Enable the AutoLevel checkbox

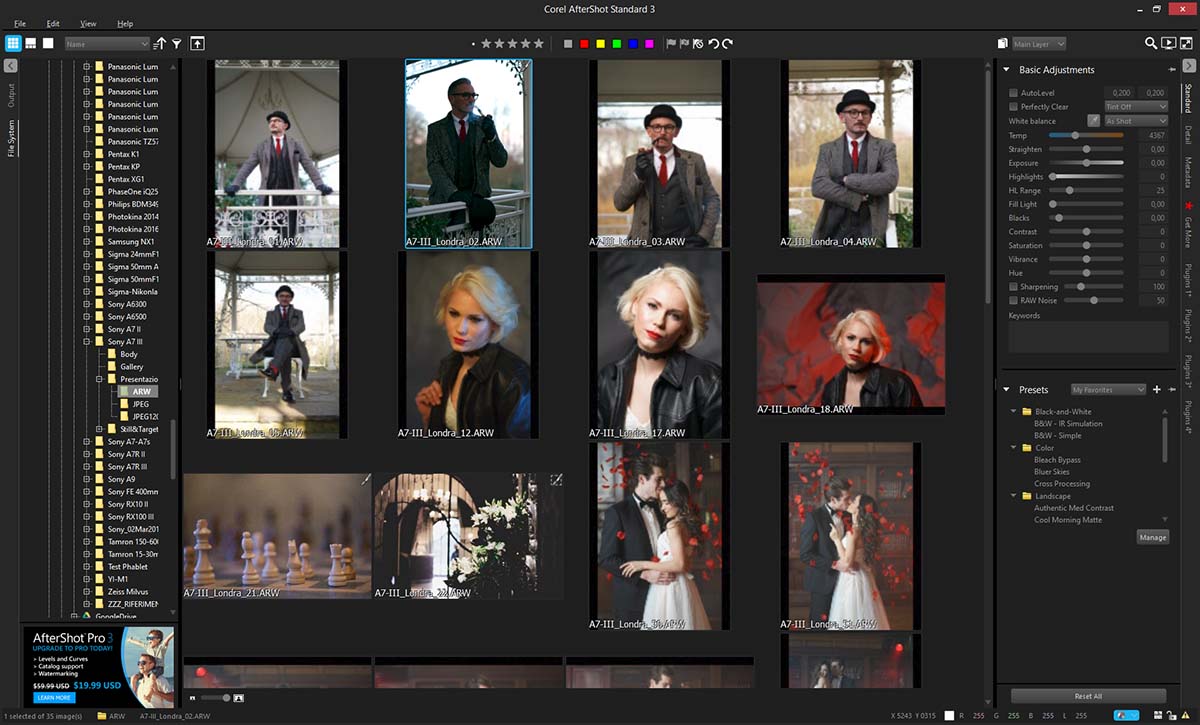pos(1013,93)
